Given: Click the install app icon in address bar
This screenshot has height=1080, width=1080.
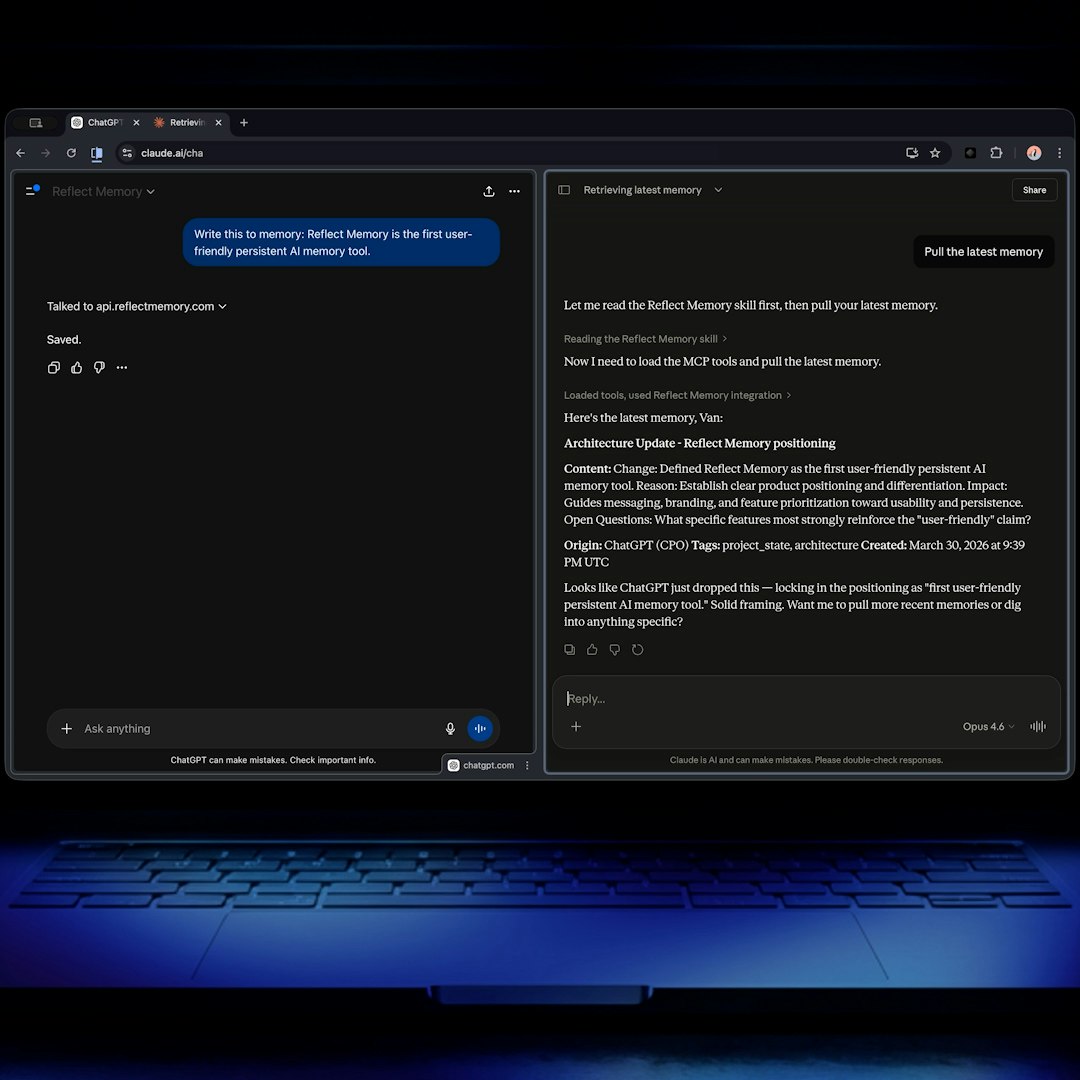Looking at the screenshot, I should (x=912, y=153).
